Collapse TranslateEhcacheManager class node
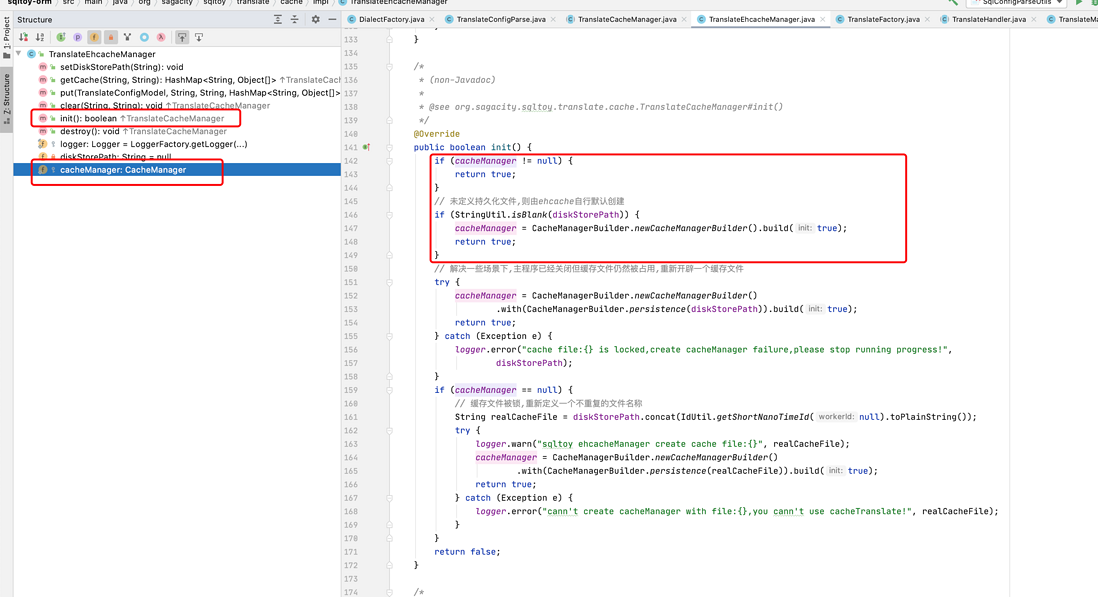The image size is (1098, 597). [19, 54]
